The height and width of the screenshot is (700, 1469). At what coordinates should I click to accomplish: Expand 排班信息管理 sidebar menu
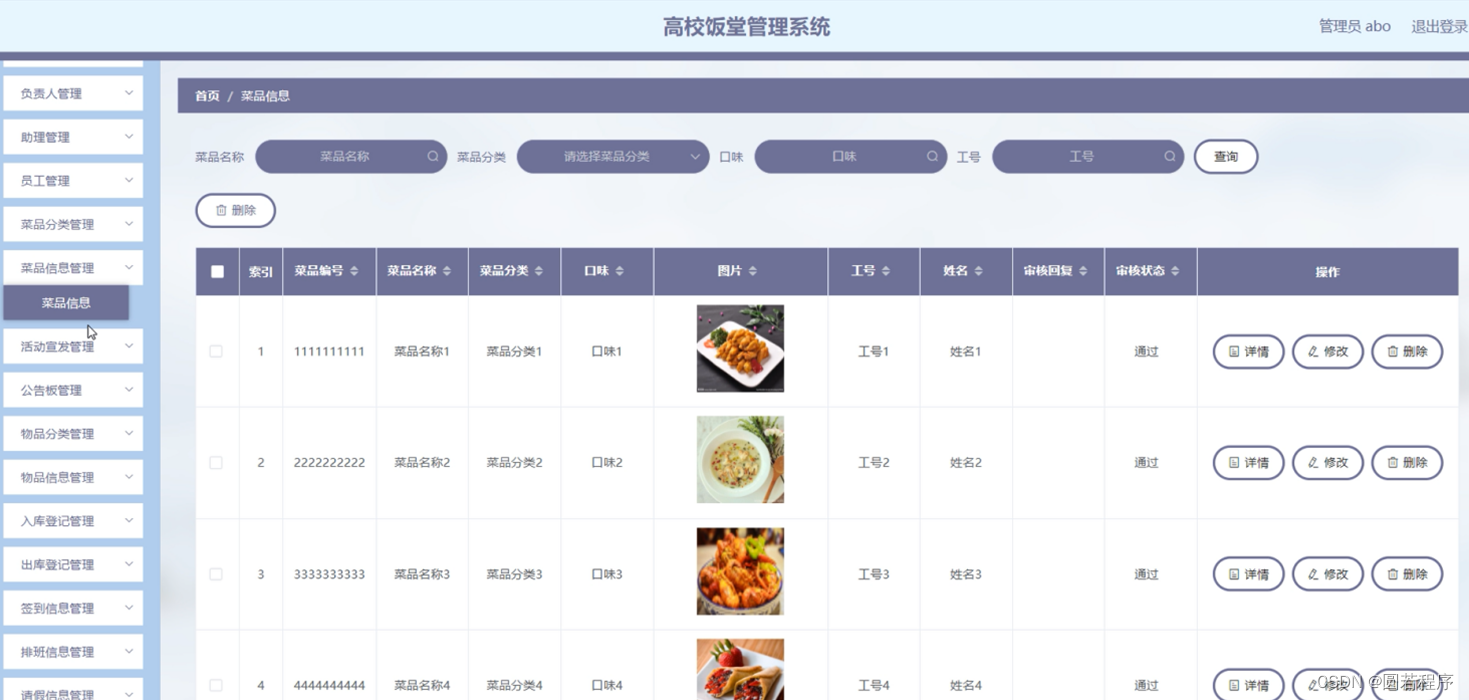coord(73,651)
